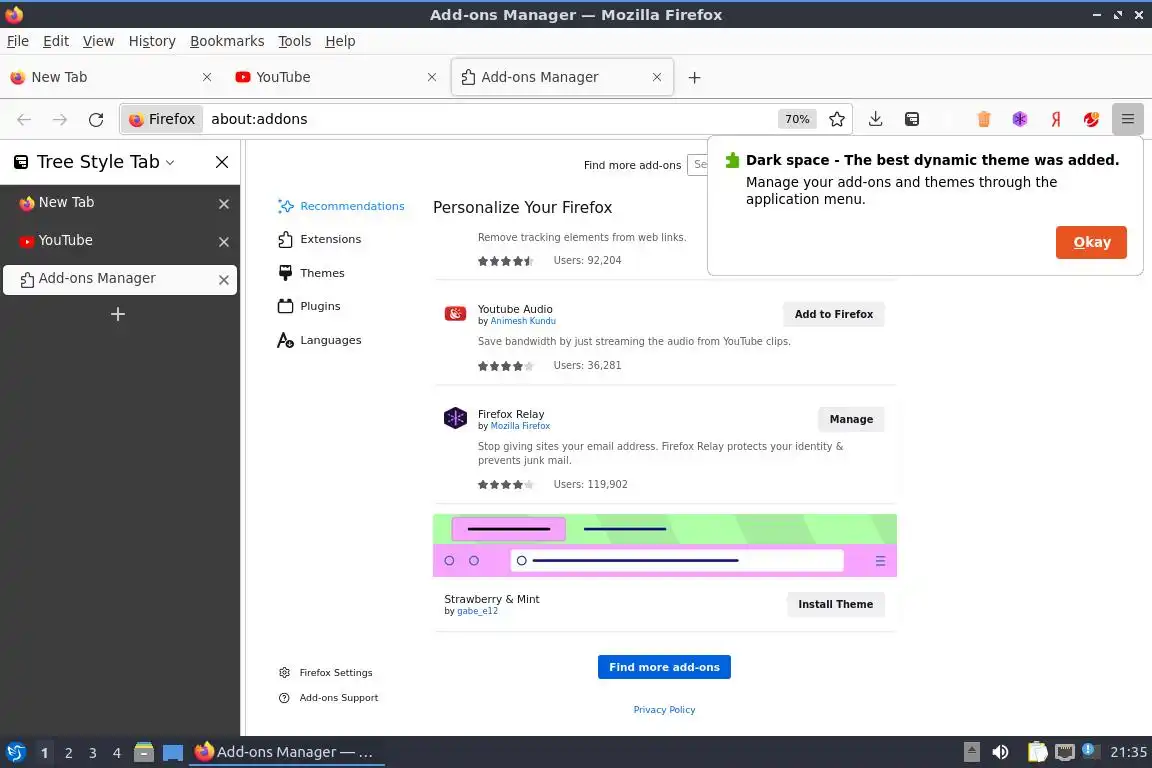Open Plugins category in add-ons sidebar

click(309, 306)
